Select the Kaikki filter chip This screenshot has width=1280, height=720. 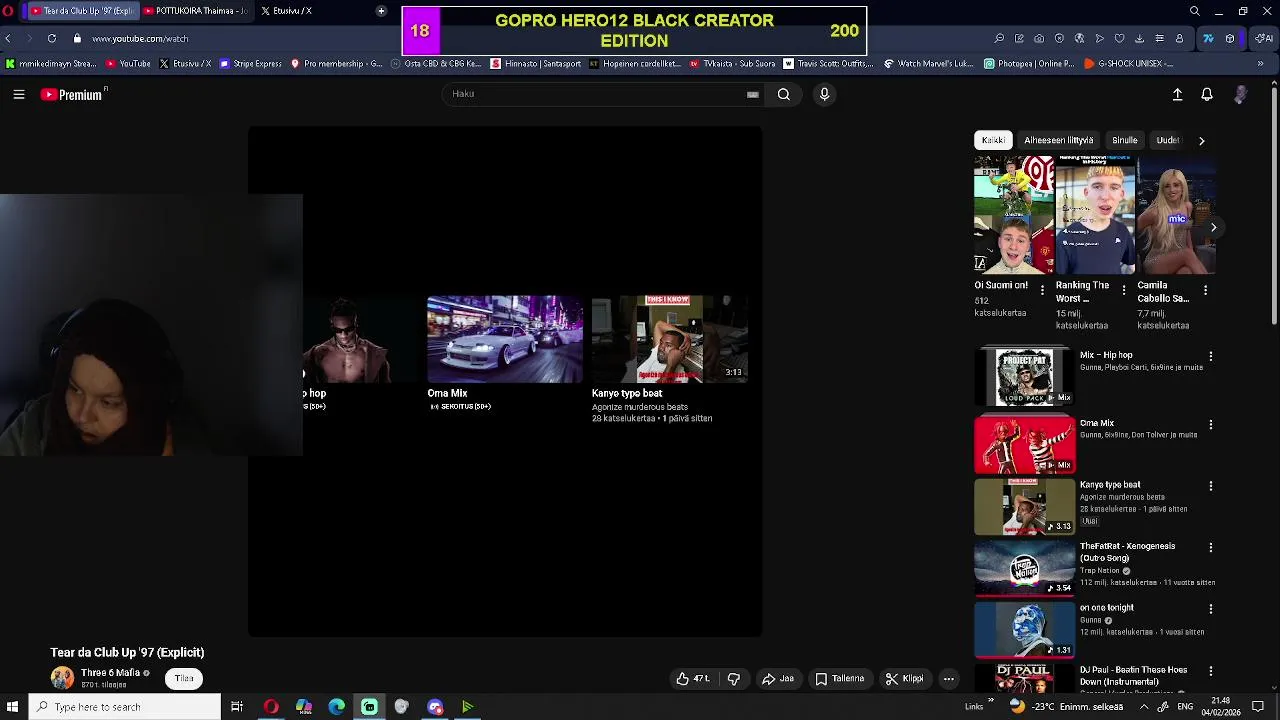pyautogui.click(x=993, y=140)
